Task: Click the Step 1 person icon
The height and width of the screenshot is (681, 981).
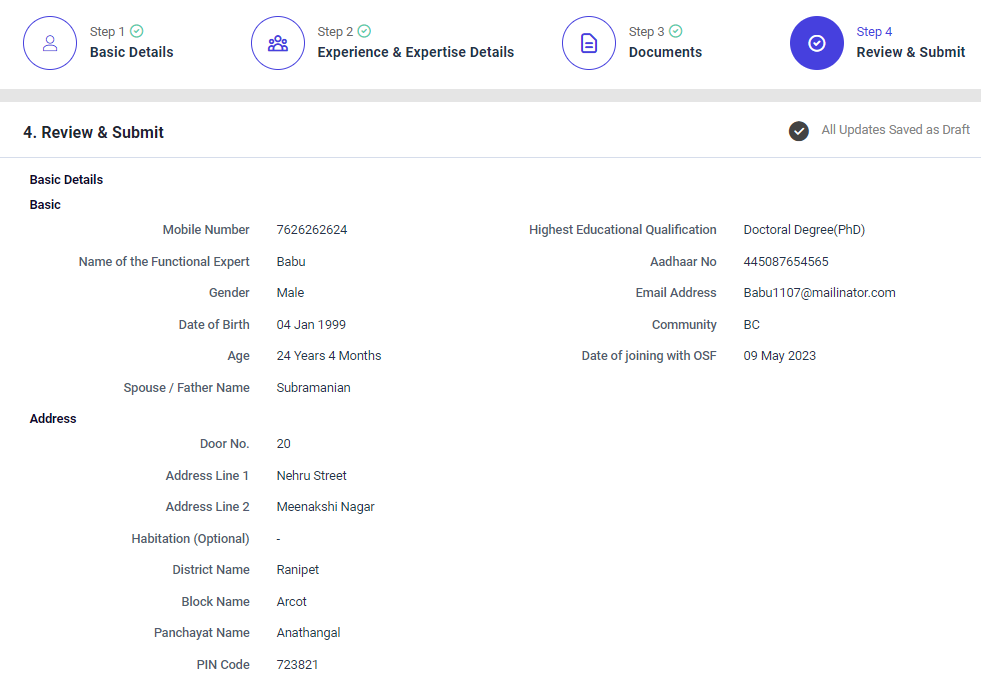Action: (x=50, y=43)
